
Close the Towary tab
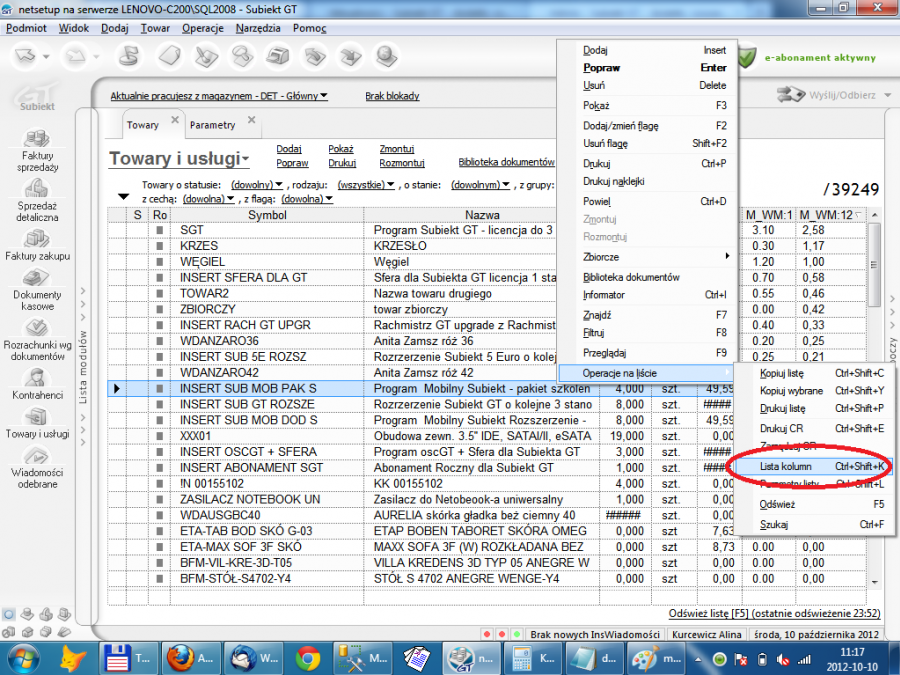point(175,120)
